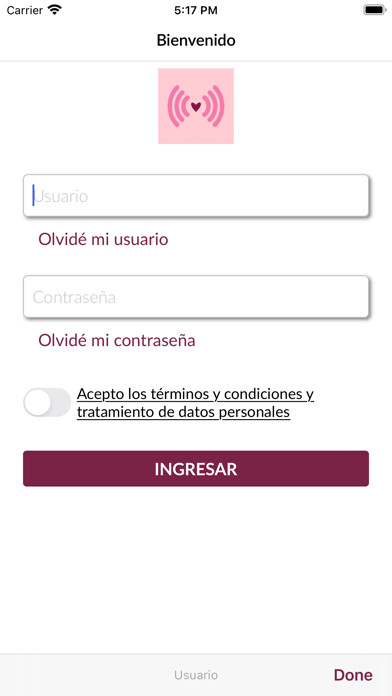Click the small heart in the logo center
The width and height of the screenshot is (392, 696).
tap(196, 107)
